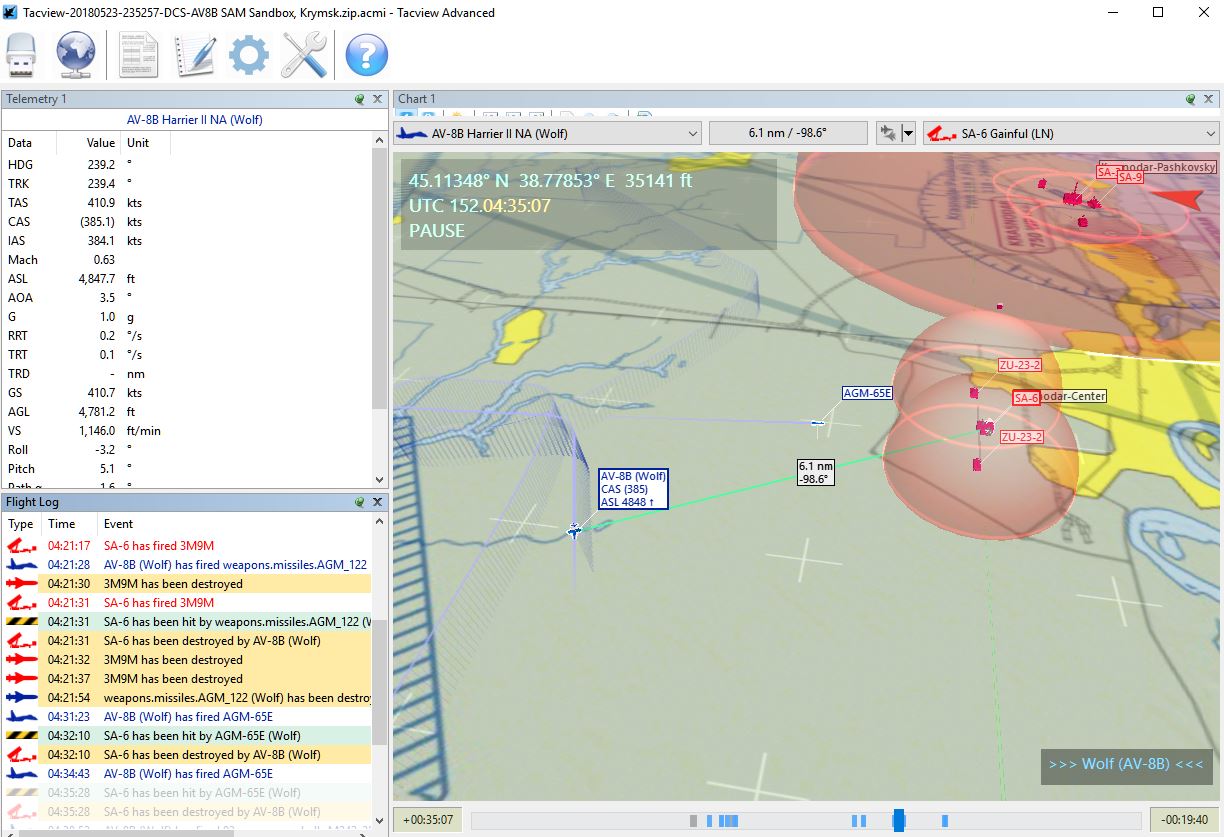This screenshot has width=1224, height=837.
Task: Click the AV-8B Harrier II NA (Wolf) telemetry heading
Action: pyautogui.click(x=195, y=120)
